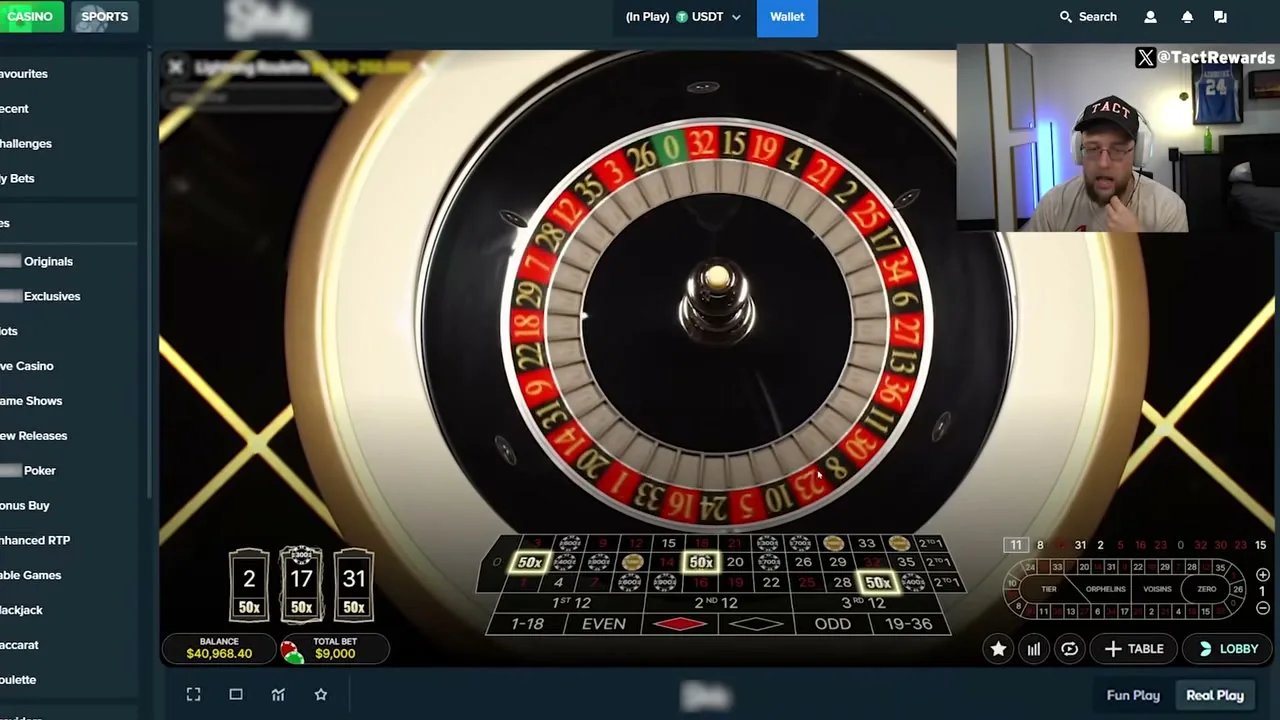Select VOISINS racetrack bet
The width and height of the screenshot is (1280, 720).
click(1157, 589)
